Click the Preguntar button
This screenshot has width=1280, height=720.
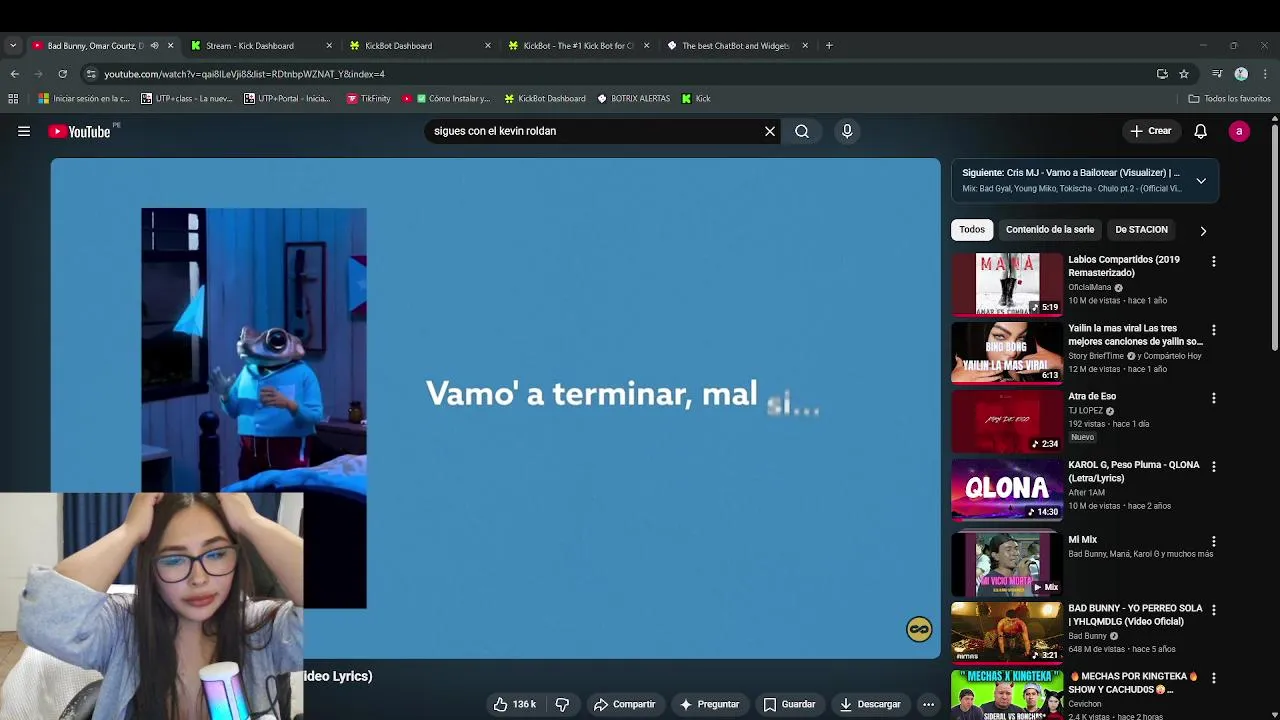tap(709, 704)
